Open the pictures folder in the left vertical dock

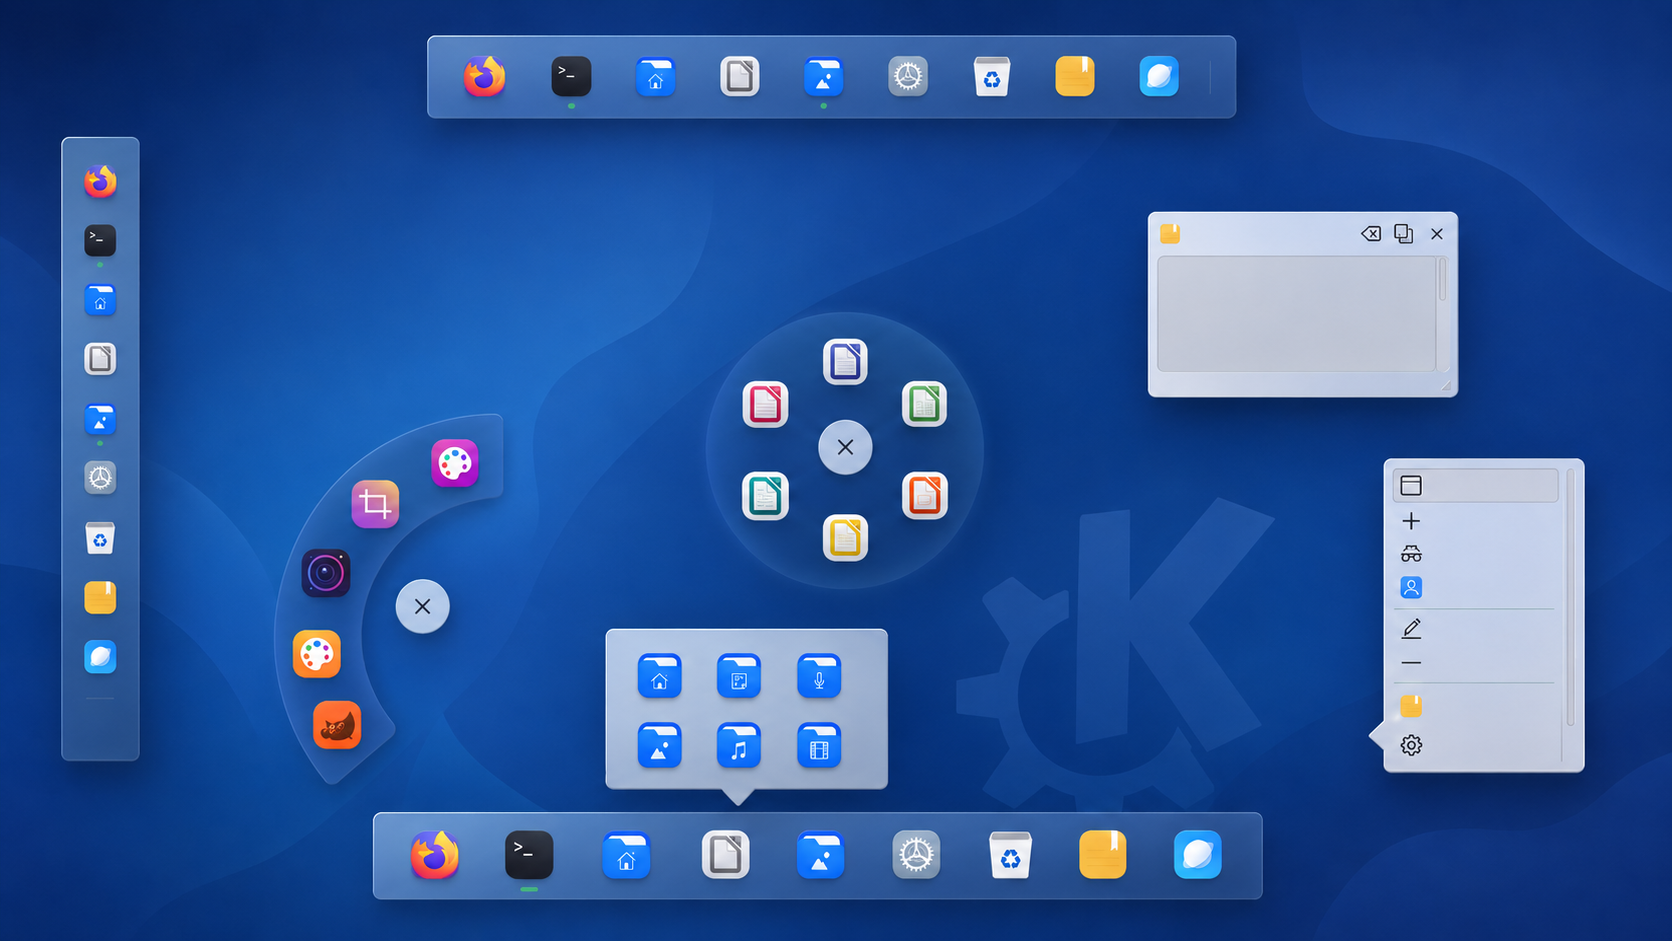(x=100, y=419)
